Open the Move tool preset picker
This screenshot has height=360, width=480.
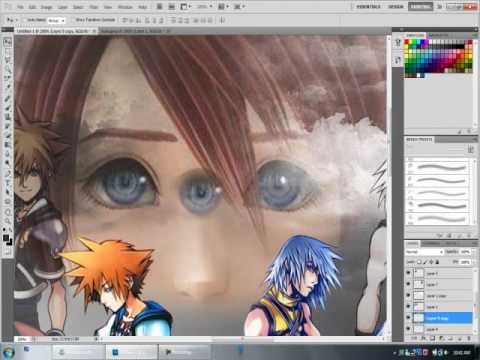(x=12, y=20)
